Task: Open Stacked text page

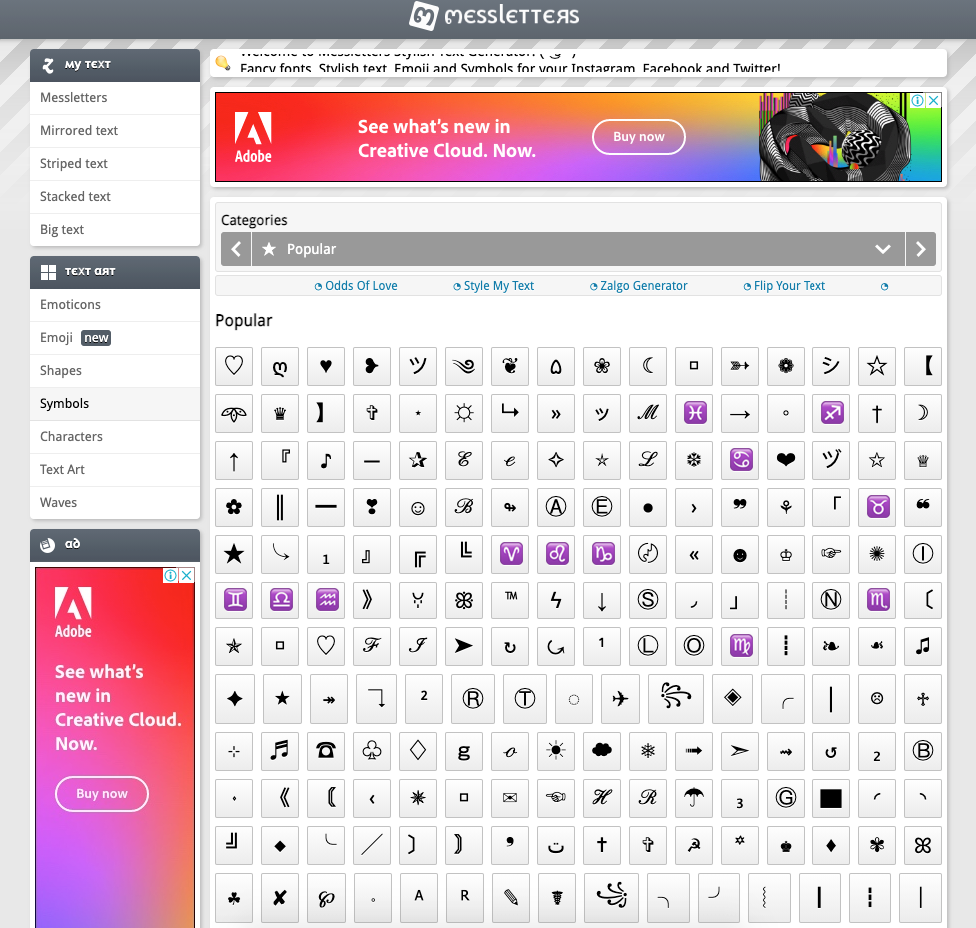Action: coord(115,197)
